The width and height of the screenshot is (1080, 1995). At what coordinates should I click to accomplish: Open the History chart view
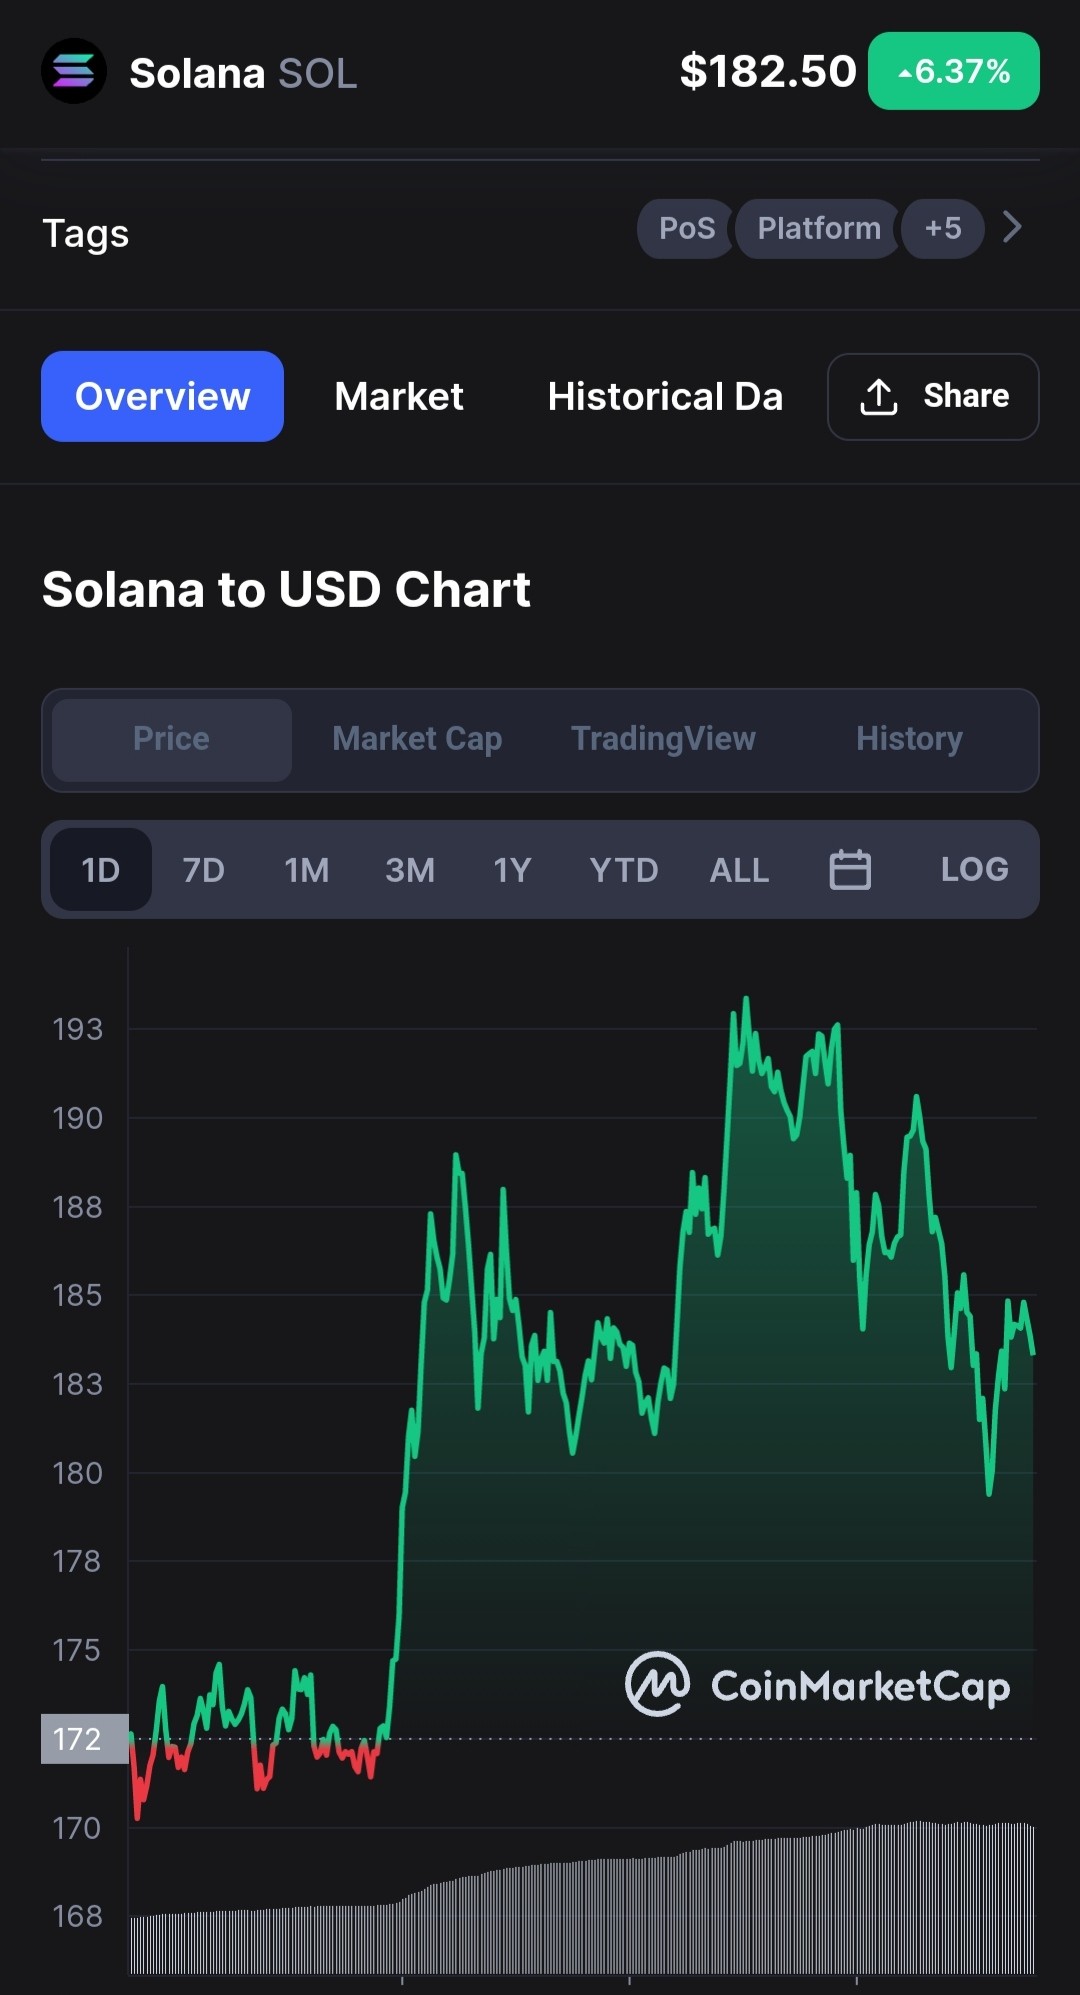click(909, 739)
